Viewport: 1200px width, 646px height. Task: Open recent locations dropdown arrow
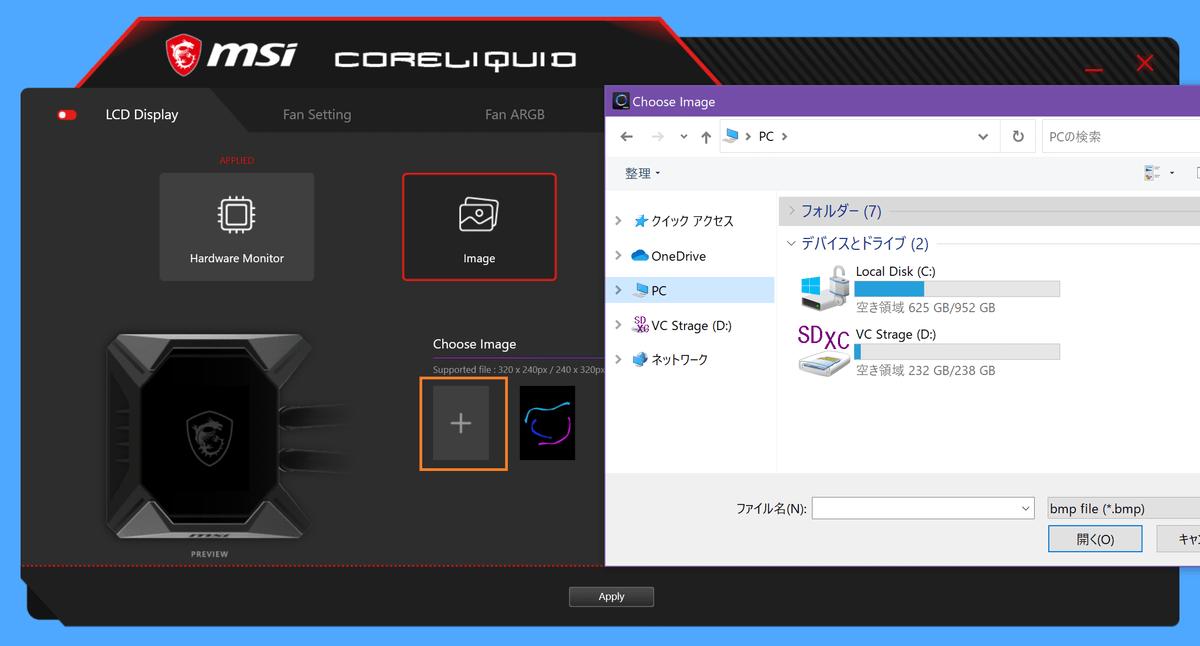[x=684, y=137]
